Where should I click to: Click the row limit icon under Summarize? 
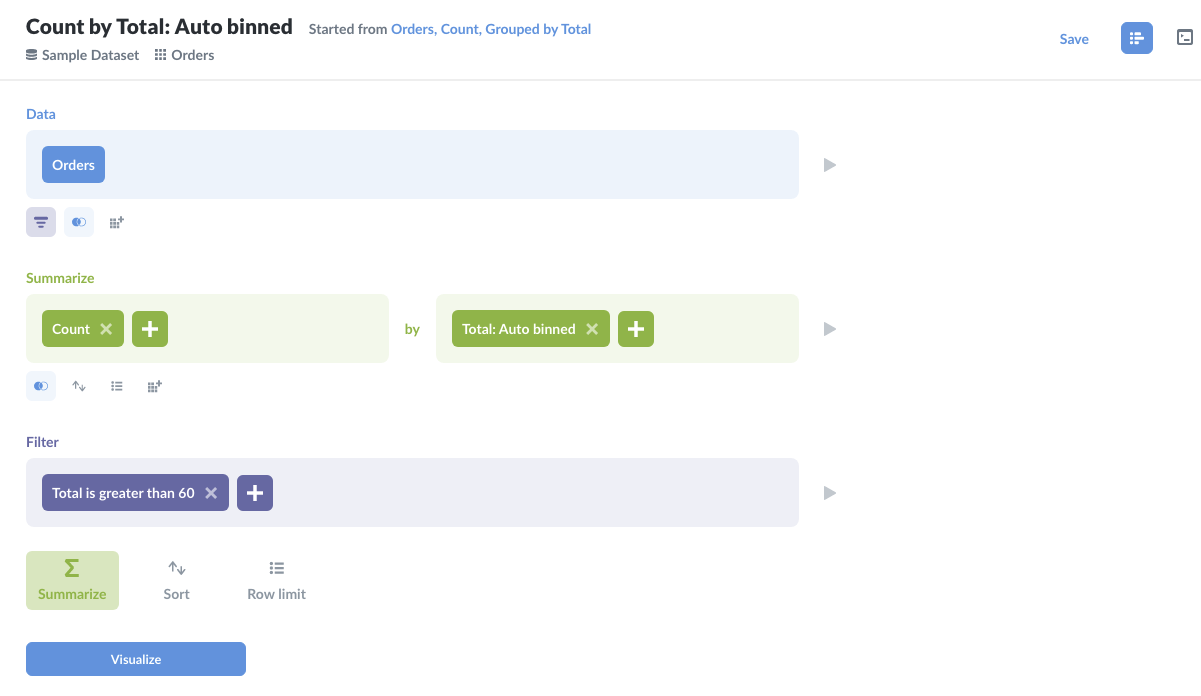[x=116, y=385]
